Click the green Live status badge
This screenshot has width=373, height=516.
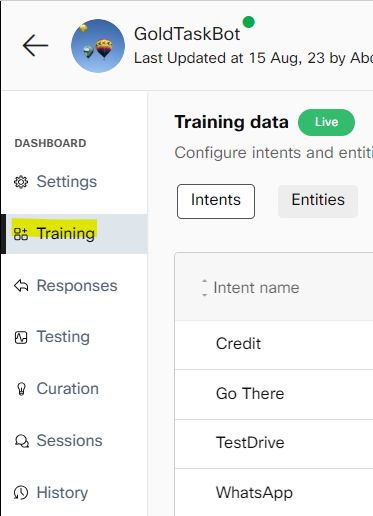326,122
